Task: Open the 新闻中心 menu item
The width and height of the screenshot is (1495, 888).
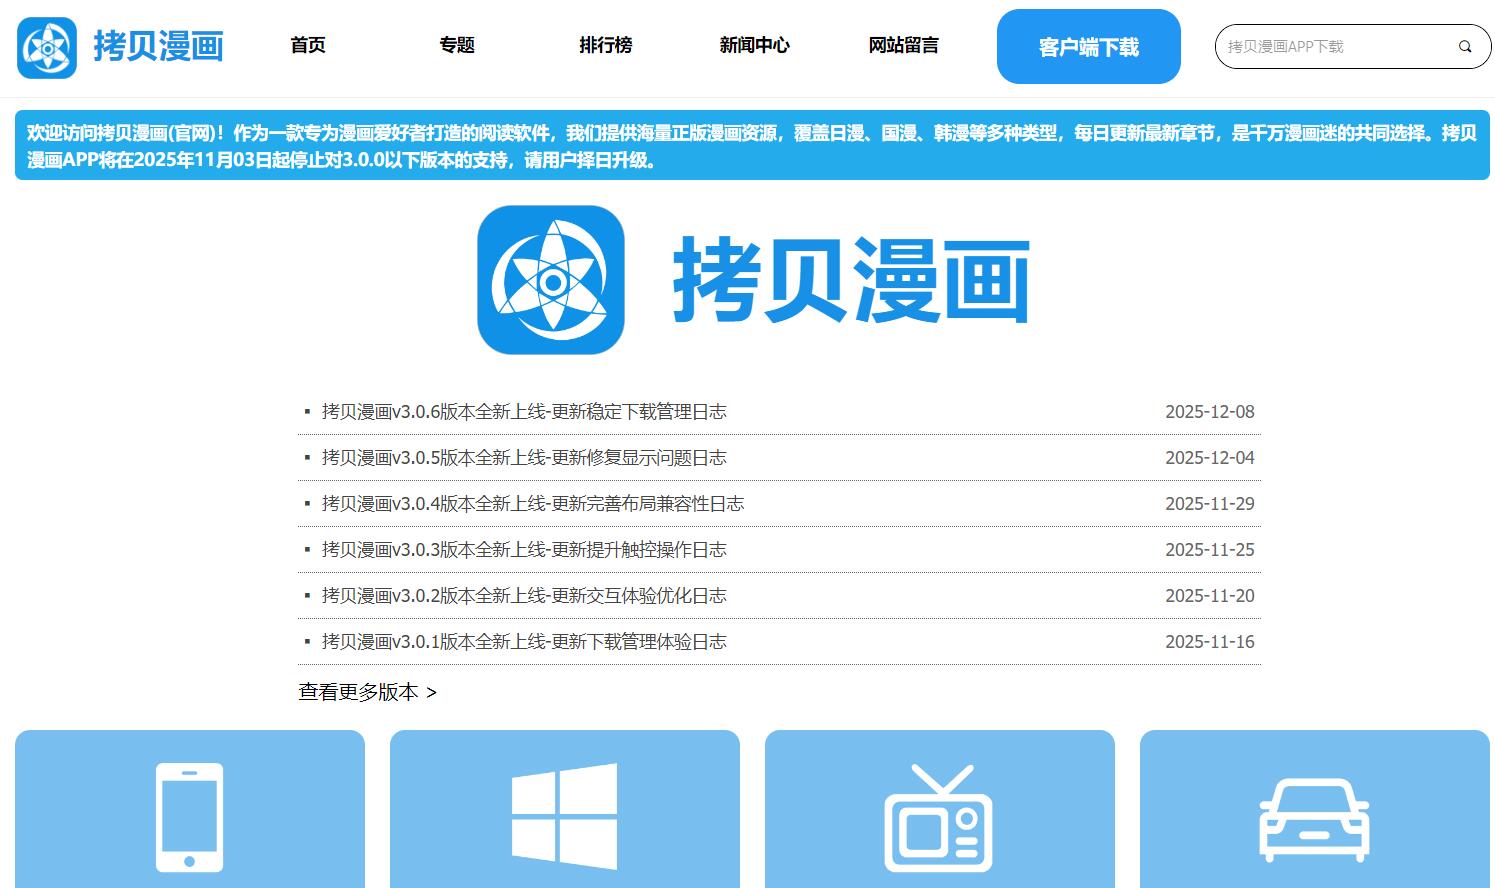Action: tap(755, 45)
